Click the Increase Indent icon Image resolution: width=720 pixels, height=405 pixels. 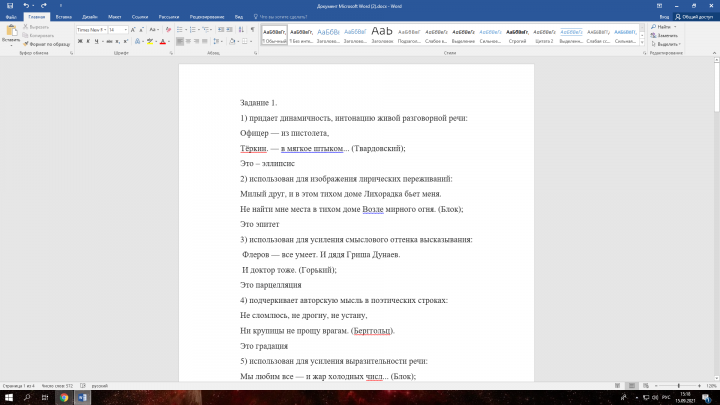pos(229,29)
